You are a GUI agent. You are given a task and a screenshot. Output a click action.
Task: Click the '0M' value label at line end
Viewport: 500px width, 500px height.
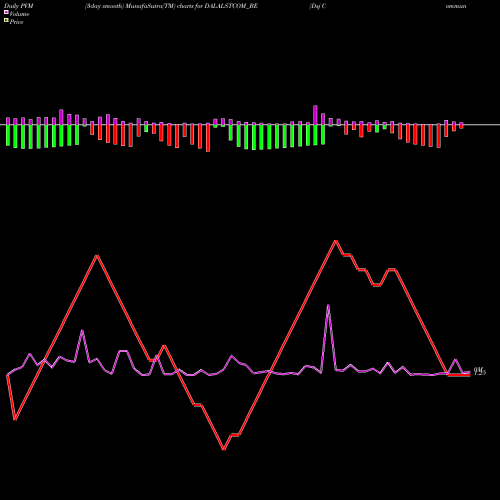point(480,371)
